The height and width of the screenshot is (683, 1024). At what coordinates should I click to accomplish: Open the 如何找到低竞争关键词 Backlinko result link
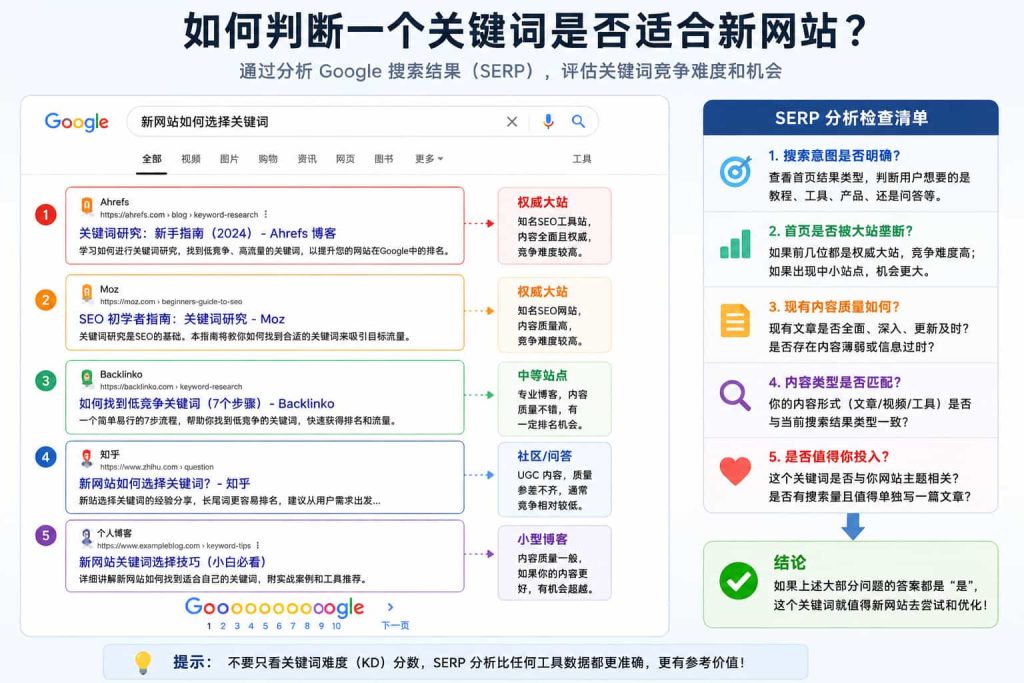206,404
